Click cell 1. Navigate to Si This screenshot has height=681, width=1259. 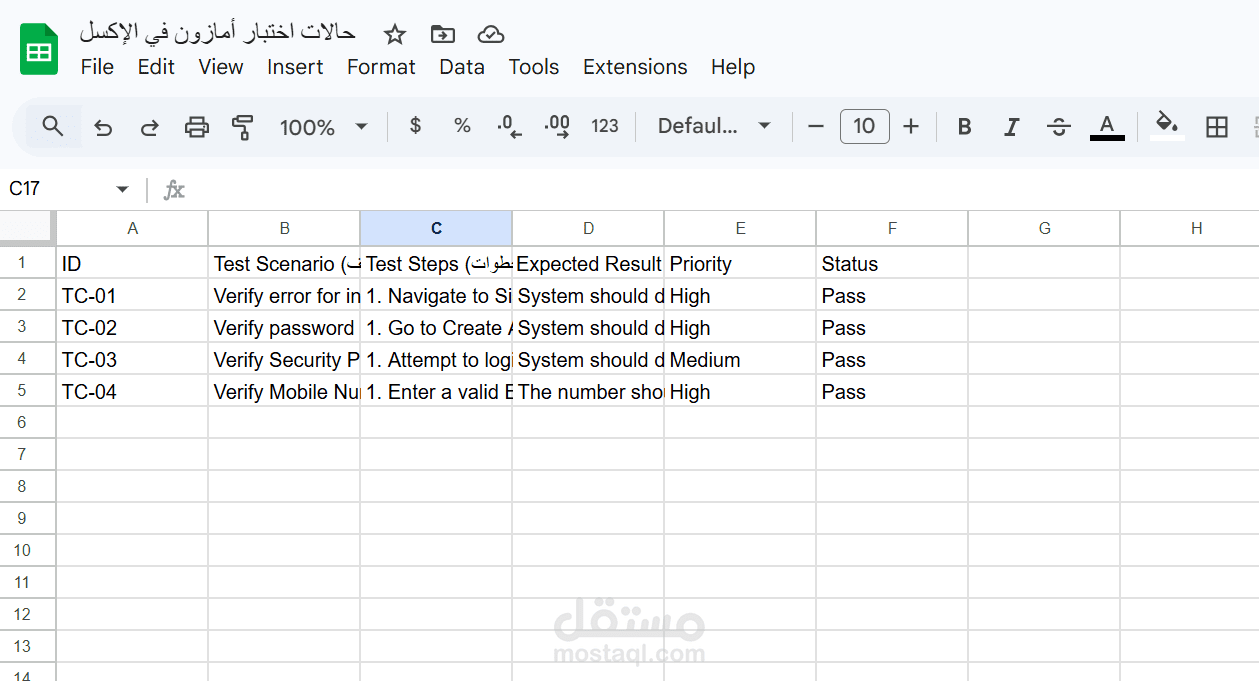[436, 295]
